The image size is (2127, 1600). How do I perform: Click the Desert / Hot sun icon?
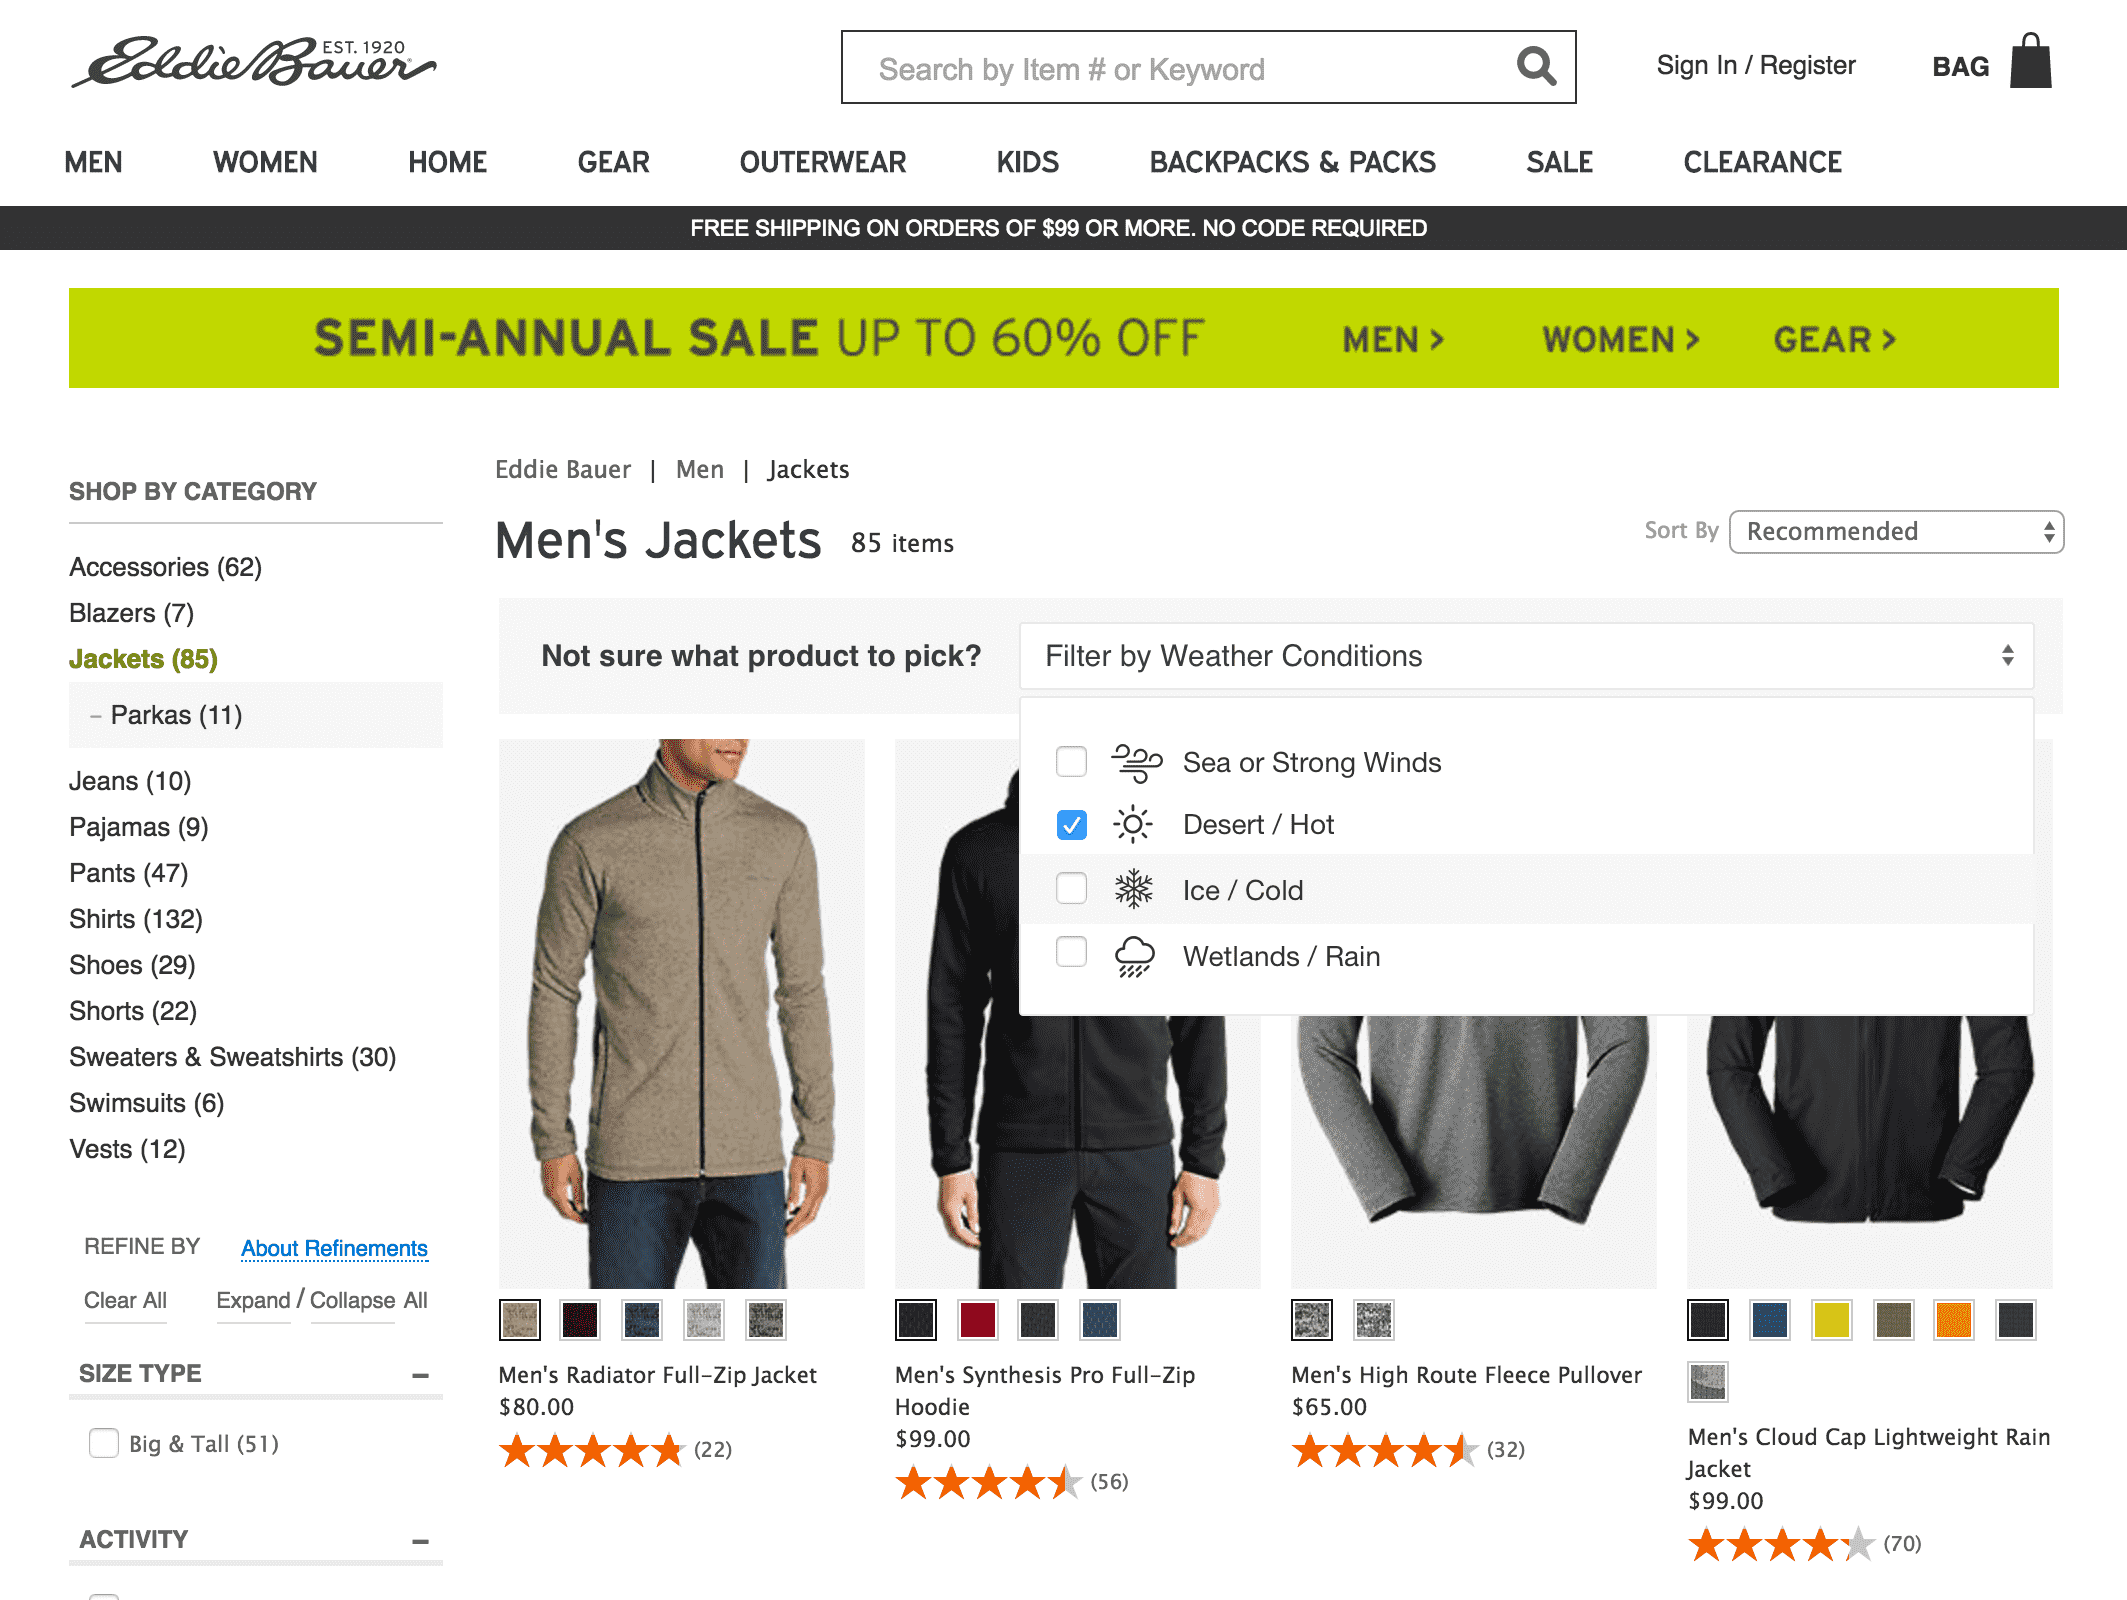coord(1131,824)
